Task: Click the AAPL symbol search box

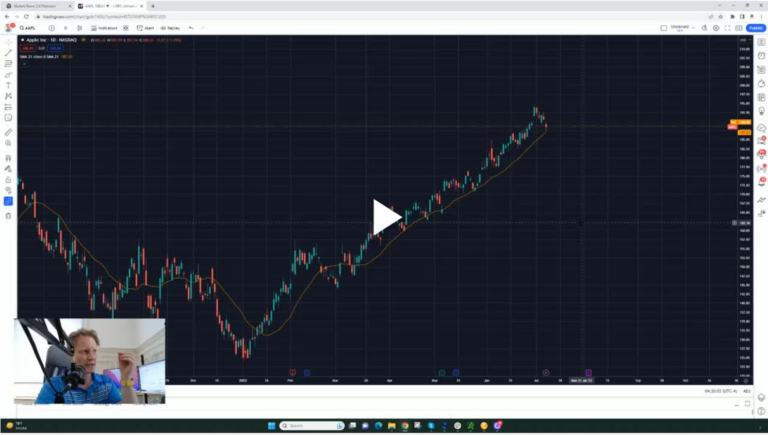Action: pyautogui.click(x=27, y=28)
